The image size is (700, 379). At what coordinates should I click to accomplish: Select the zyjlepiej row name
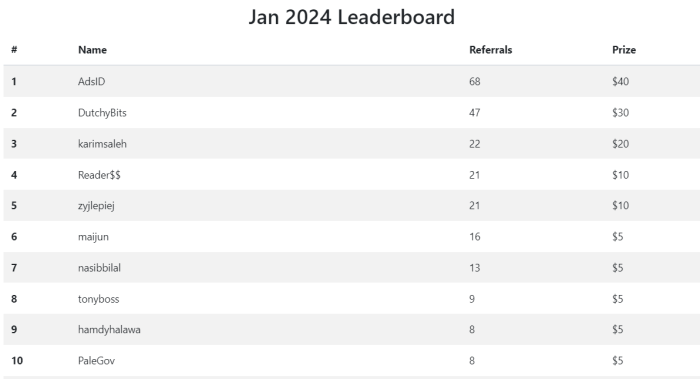[96, 206]
